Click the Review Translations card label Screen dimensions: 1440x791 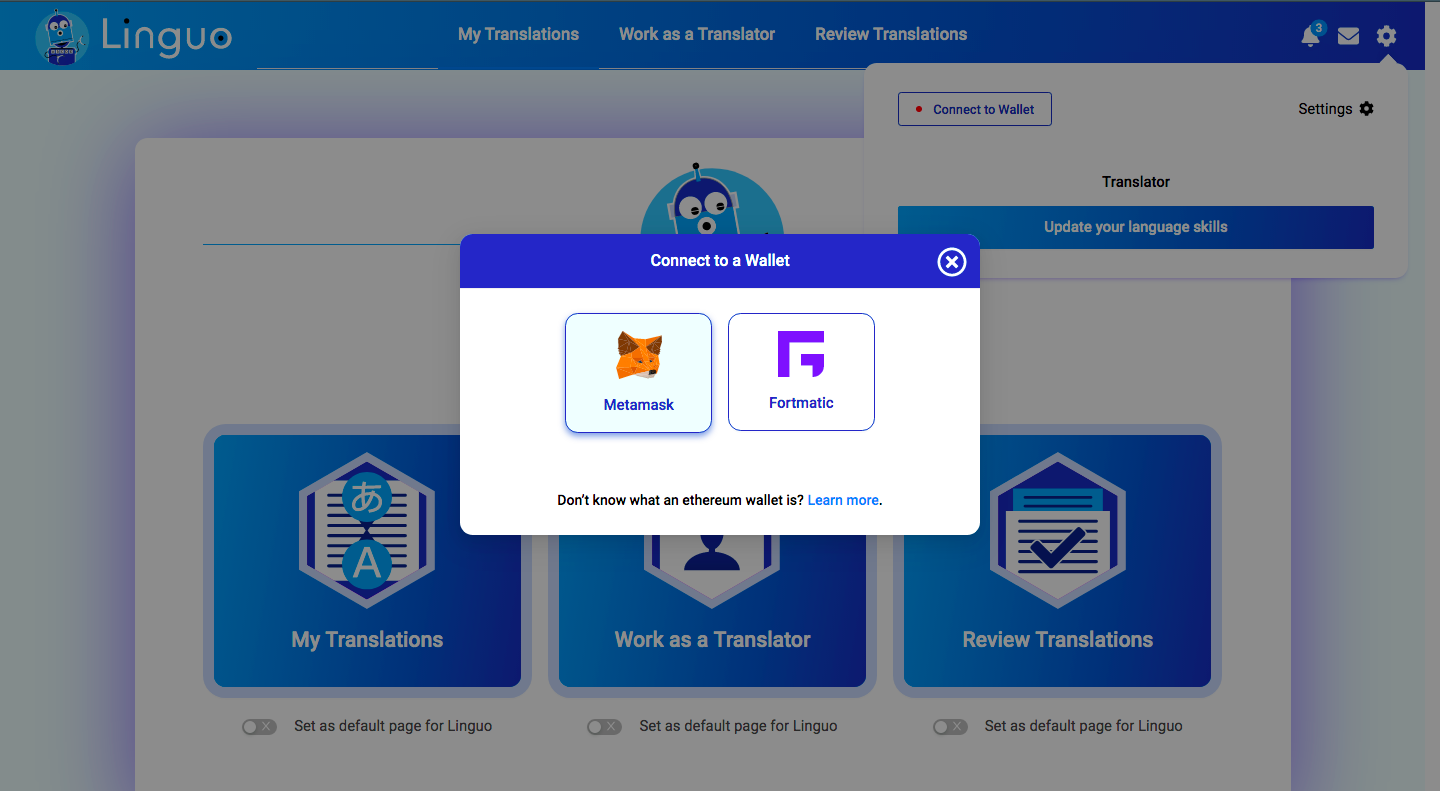(1058, 640)
